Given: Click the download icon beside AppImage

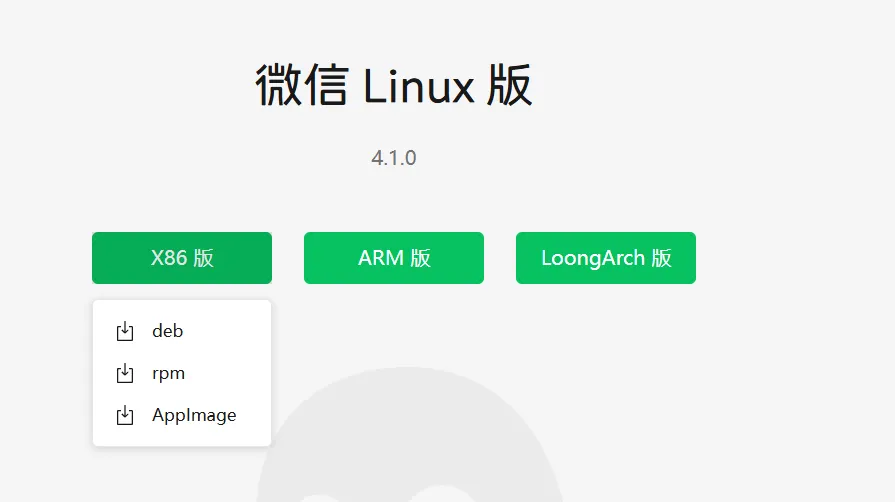Looking at the screenshot, I should 125,415.
